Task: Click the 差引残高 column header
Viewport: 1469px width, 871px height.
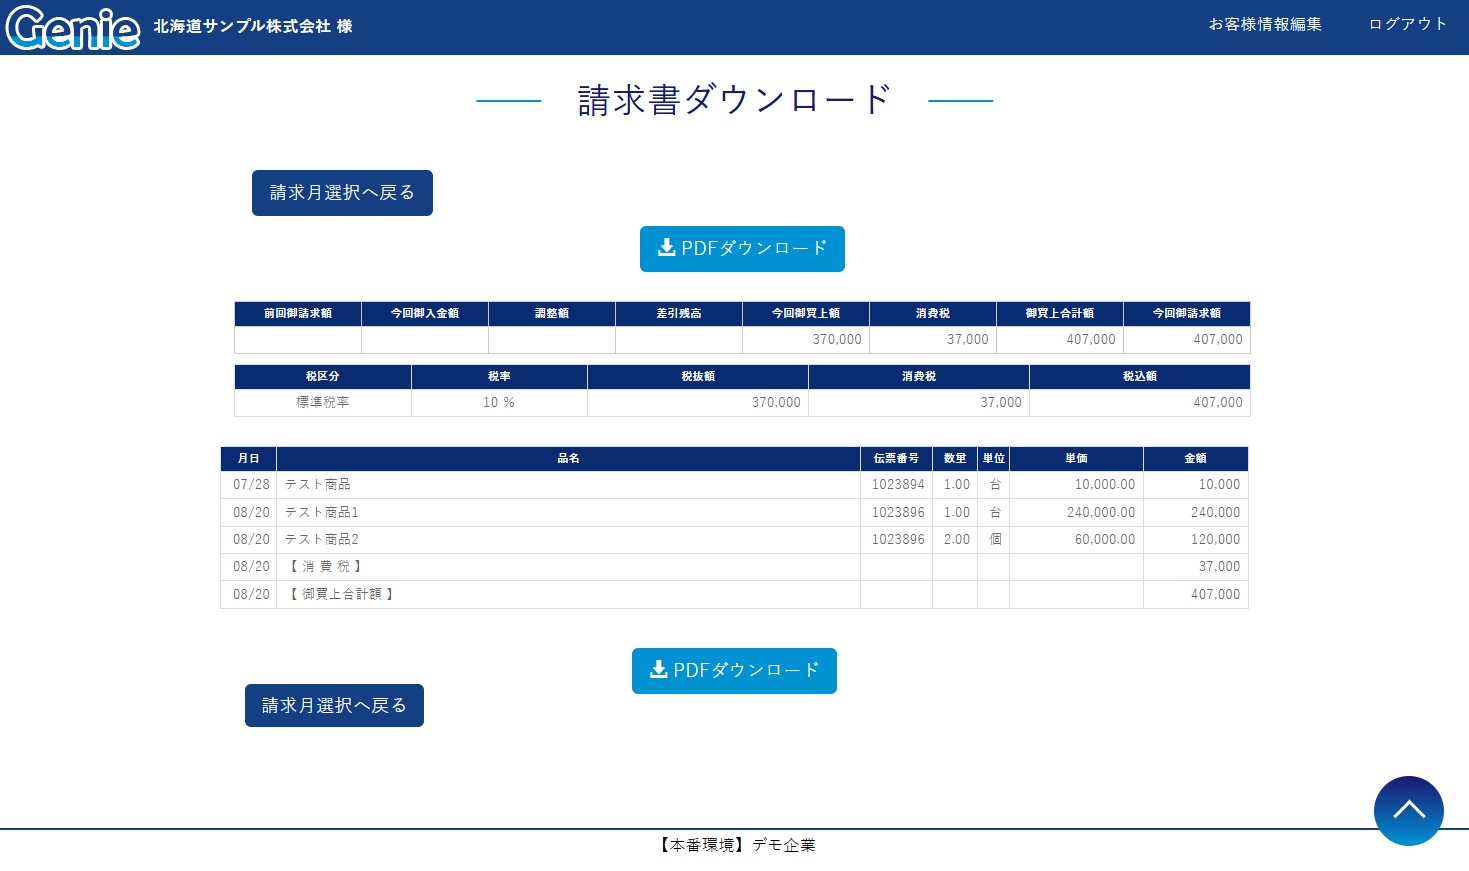Action: tap(679, 314)
